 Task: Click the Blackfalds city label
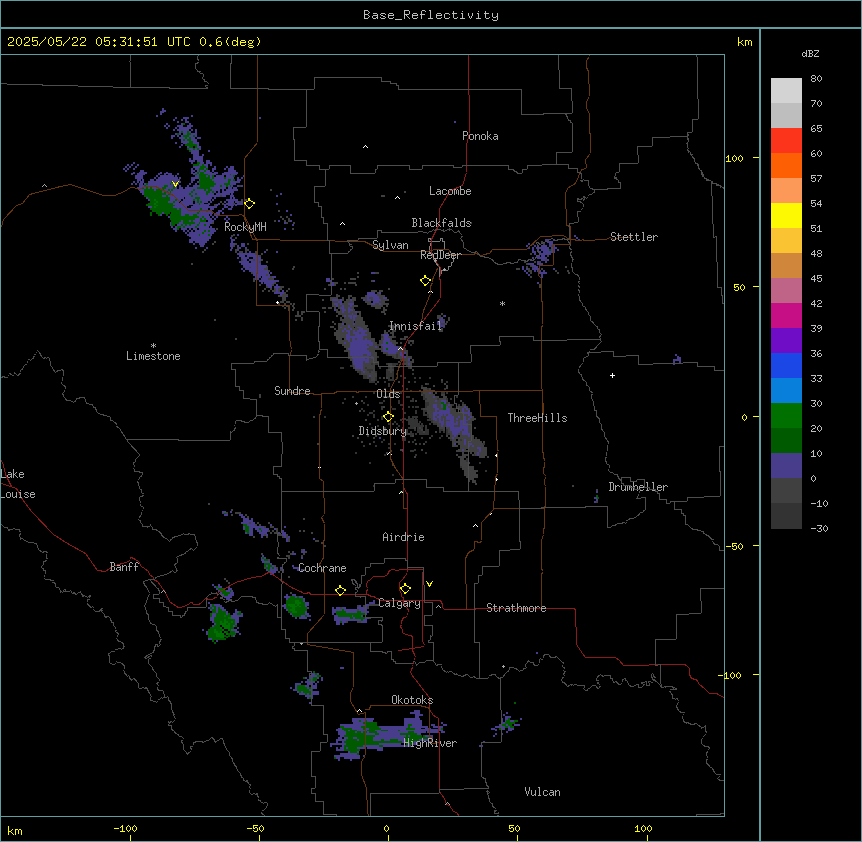[441, 223]
